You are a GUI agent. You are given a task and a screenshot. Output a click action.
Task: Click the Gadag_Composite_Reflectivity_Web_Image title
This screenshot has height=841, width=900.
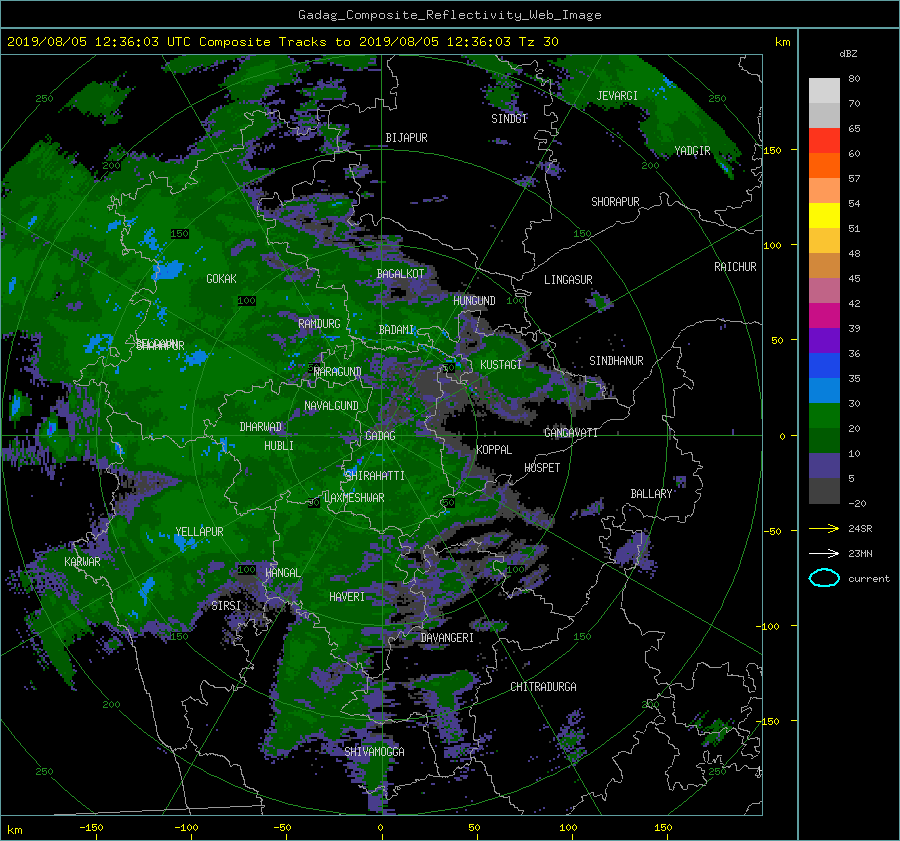coord(449,15)
